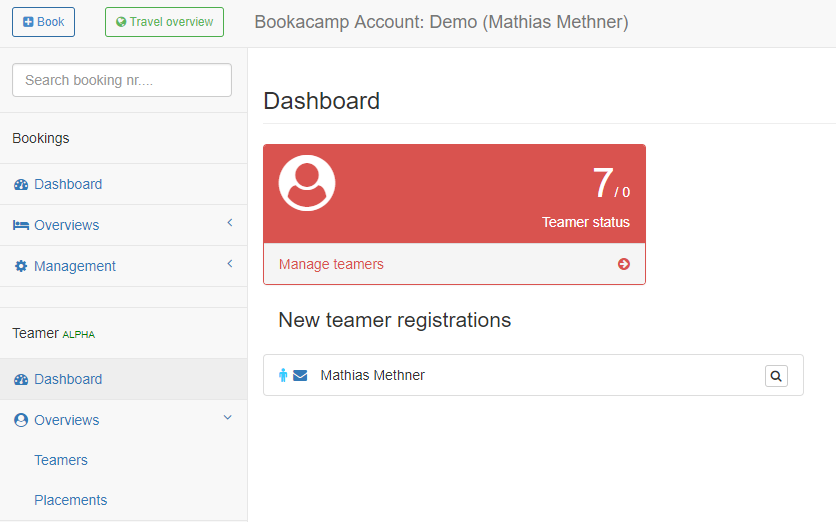The width and height of the screenshot is (836, 522).
Task: Click the envelope icon next to Mathias Methner
Action: (x=300, y=375)
